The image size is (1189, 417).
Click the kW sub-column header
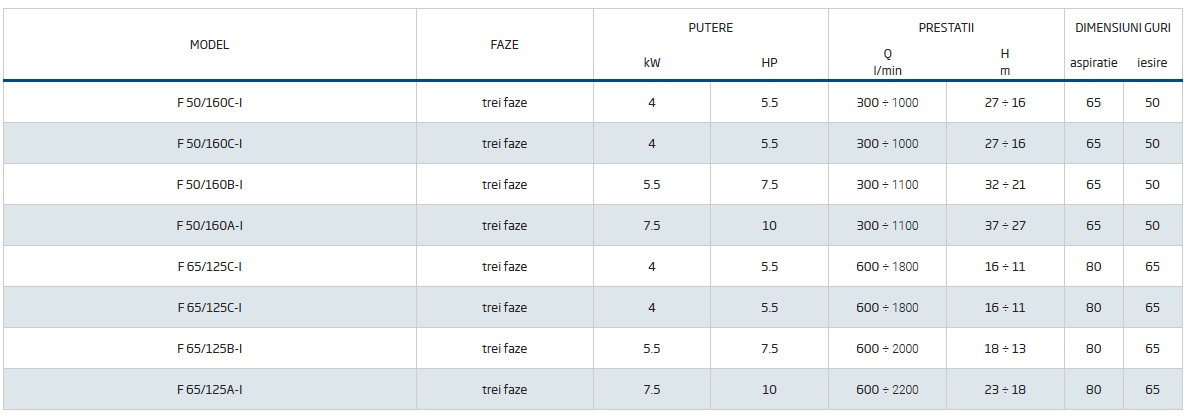click(652, 62)
